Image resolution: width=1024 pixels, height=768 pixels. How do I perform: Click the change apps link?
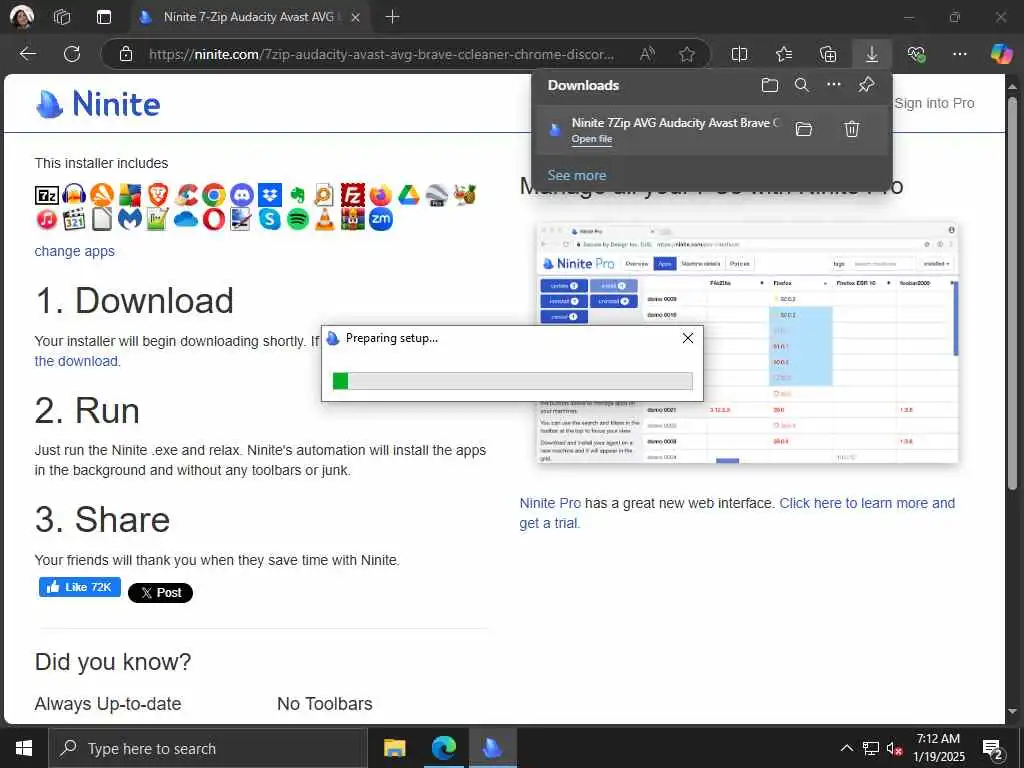[74, 251]
